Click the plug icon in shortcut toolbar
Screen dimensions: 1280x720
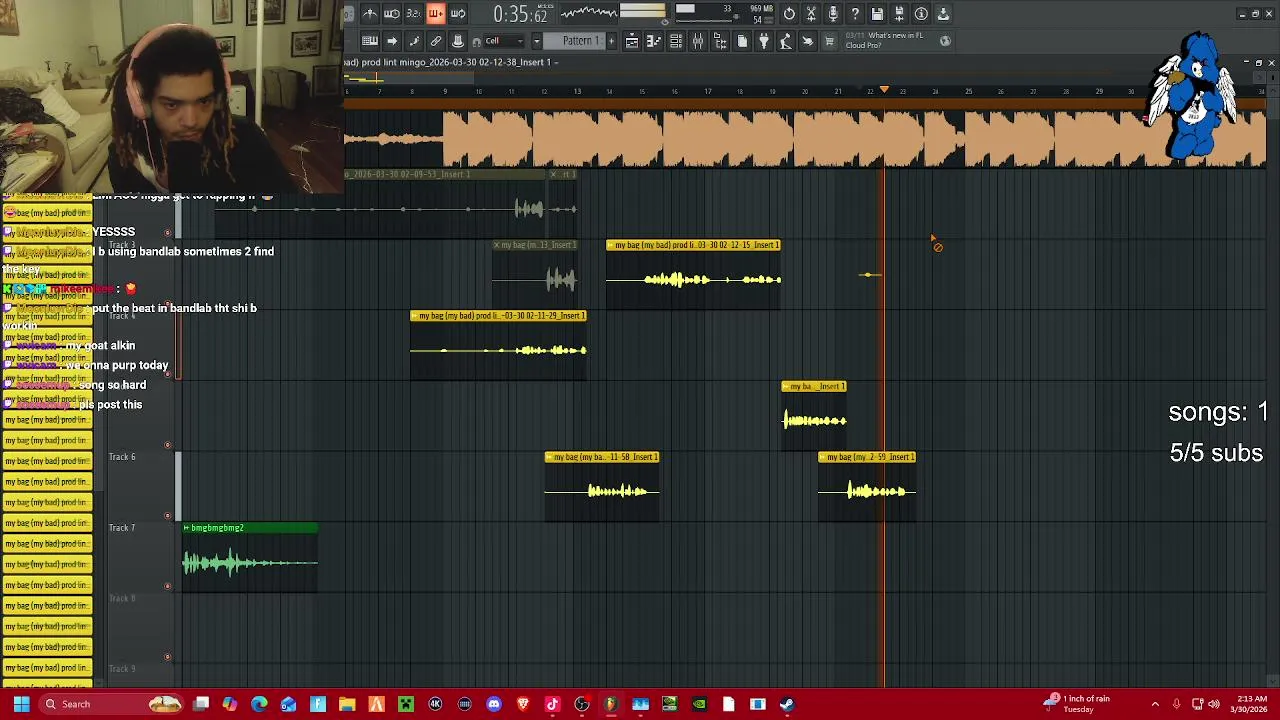coord(764,41)
